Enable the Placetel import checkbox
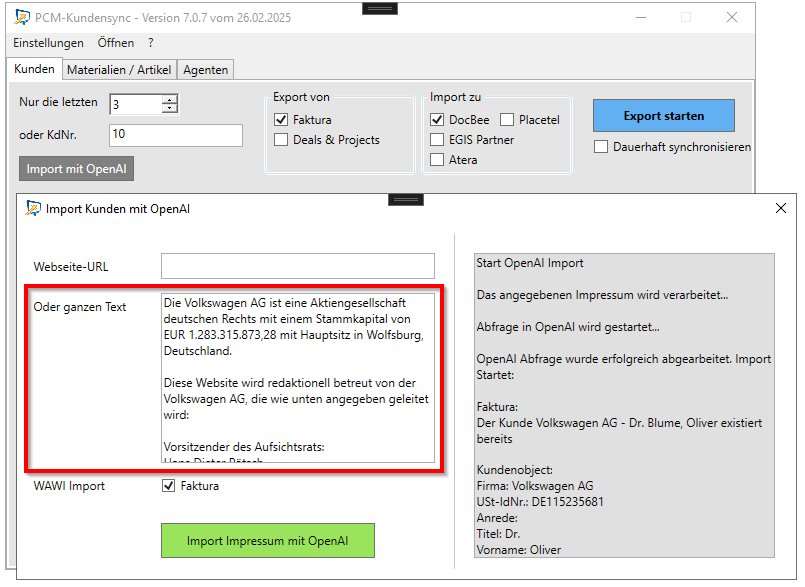Image resolution: width=805 pixels, height=587 pixels. (507, 120)
